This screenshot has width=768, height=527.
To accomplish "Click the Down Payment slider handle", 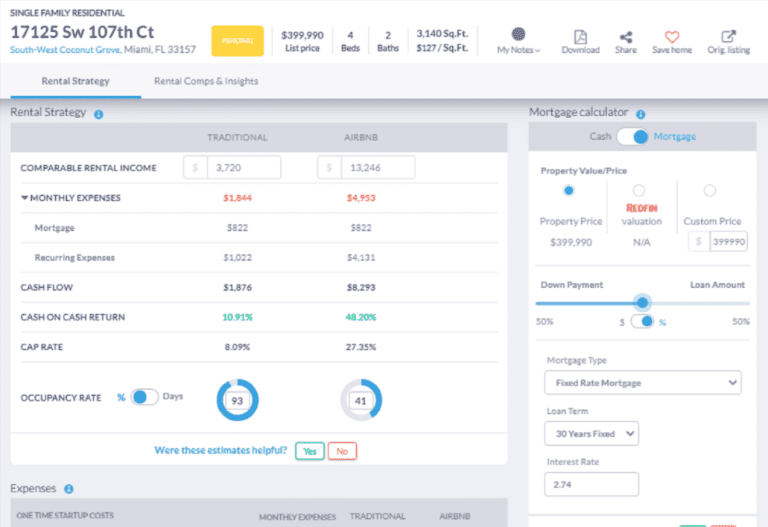I will (642, 302).
